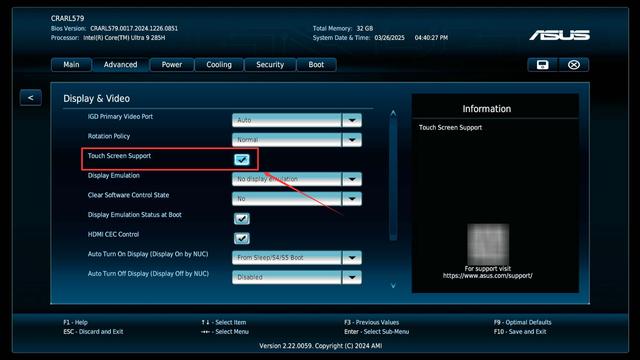This screenshot has width=640, height=360.
Task: Go back using the left arrow button
Action: (x=31, y=98)
